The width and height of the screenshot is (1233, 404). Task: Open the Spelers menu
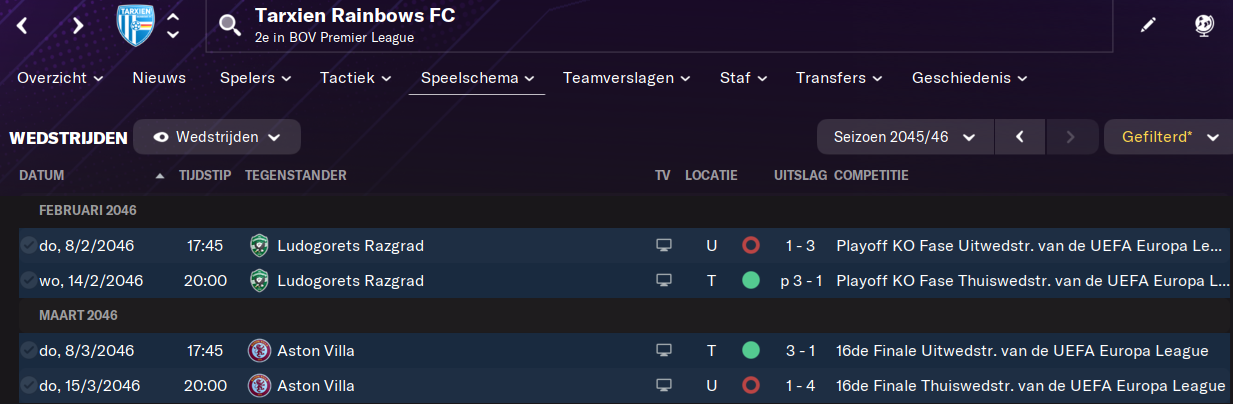coord(255,78)
